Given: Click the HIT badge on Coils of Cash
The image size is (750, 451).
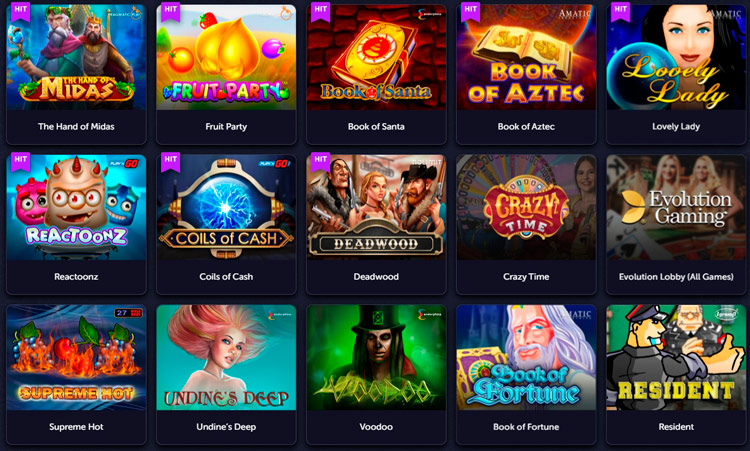Looking at the screenshot, I should (x=171, y=161).
